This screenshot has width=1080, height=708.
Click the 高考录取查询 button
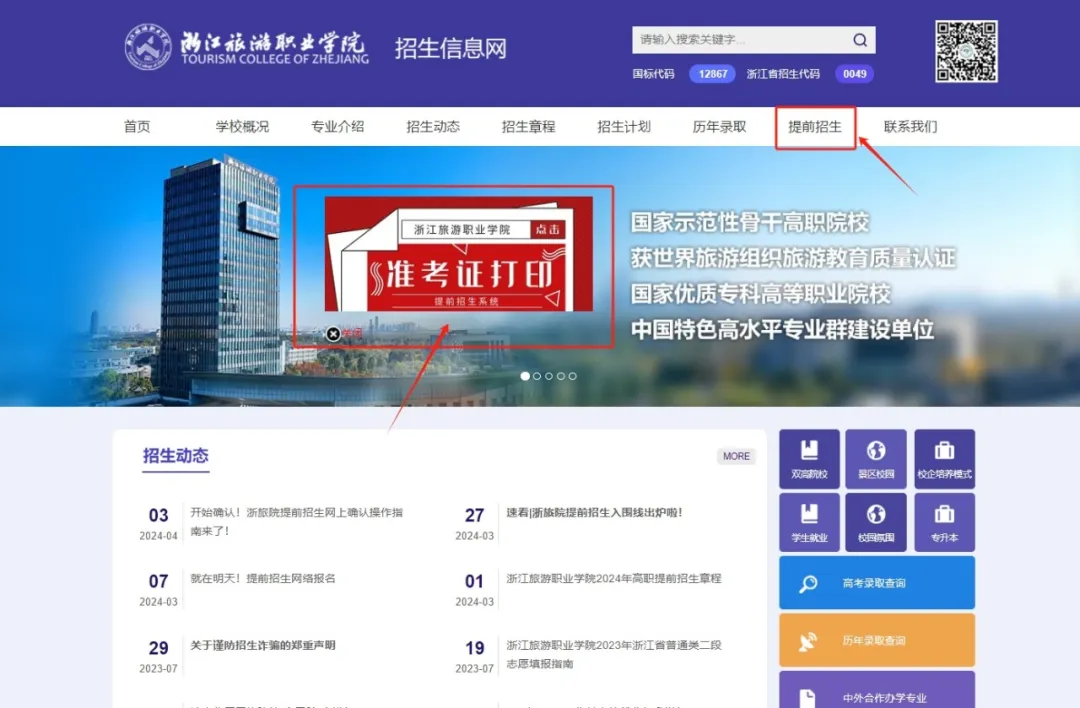(876, 583)
